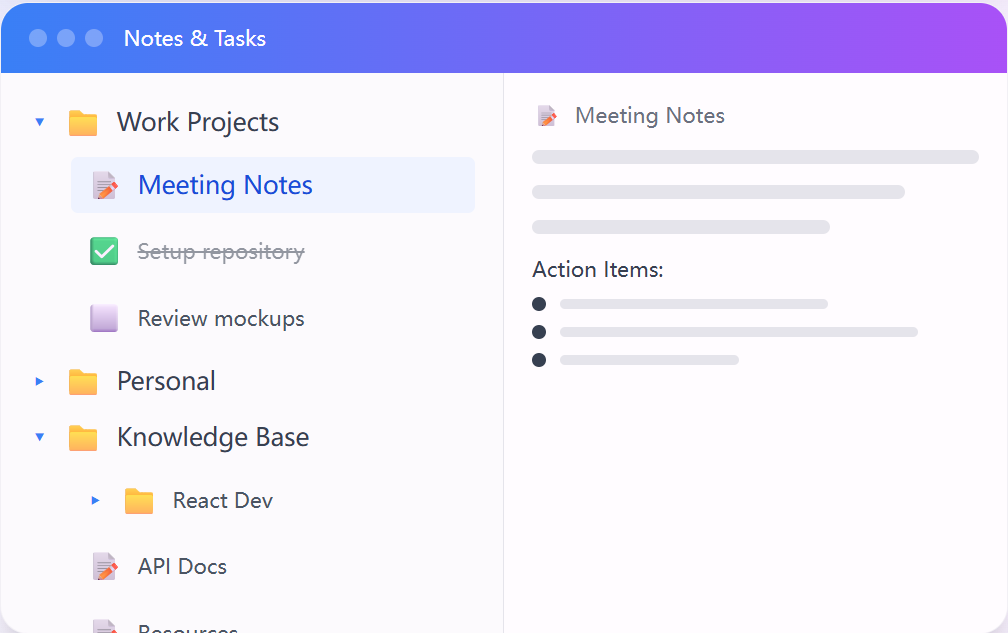This screenshot has height=633, width=1008.
Task: Collapse the Work Projects folder arrow
Action: point(40,123)
